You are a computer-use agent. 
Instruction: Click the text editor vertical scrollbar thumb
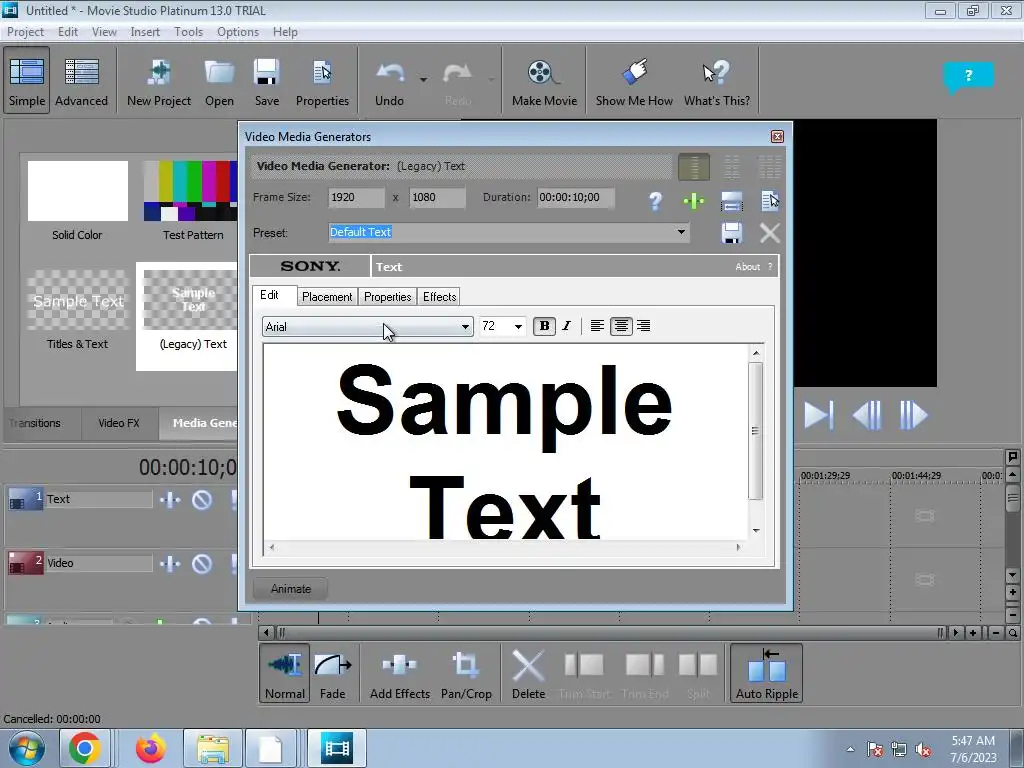[x=756, y=431]
